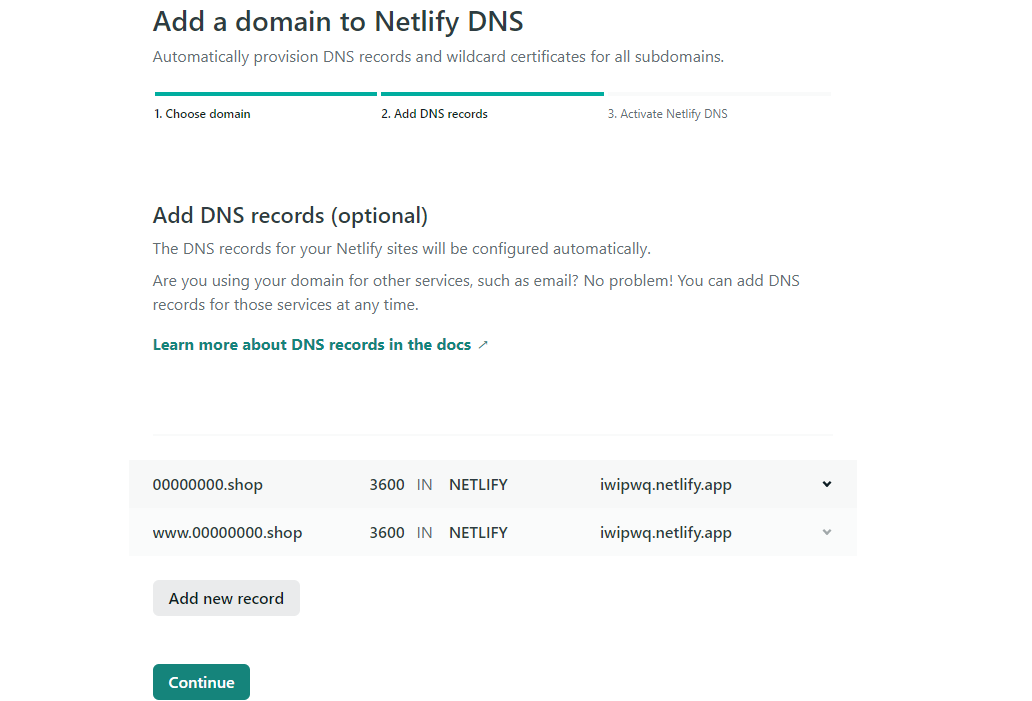Select step 2 Add DNS records
Screen dimensions: 1032x701
pyautogui.click(x=434, y=114)
